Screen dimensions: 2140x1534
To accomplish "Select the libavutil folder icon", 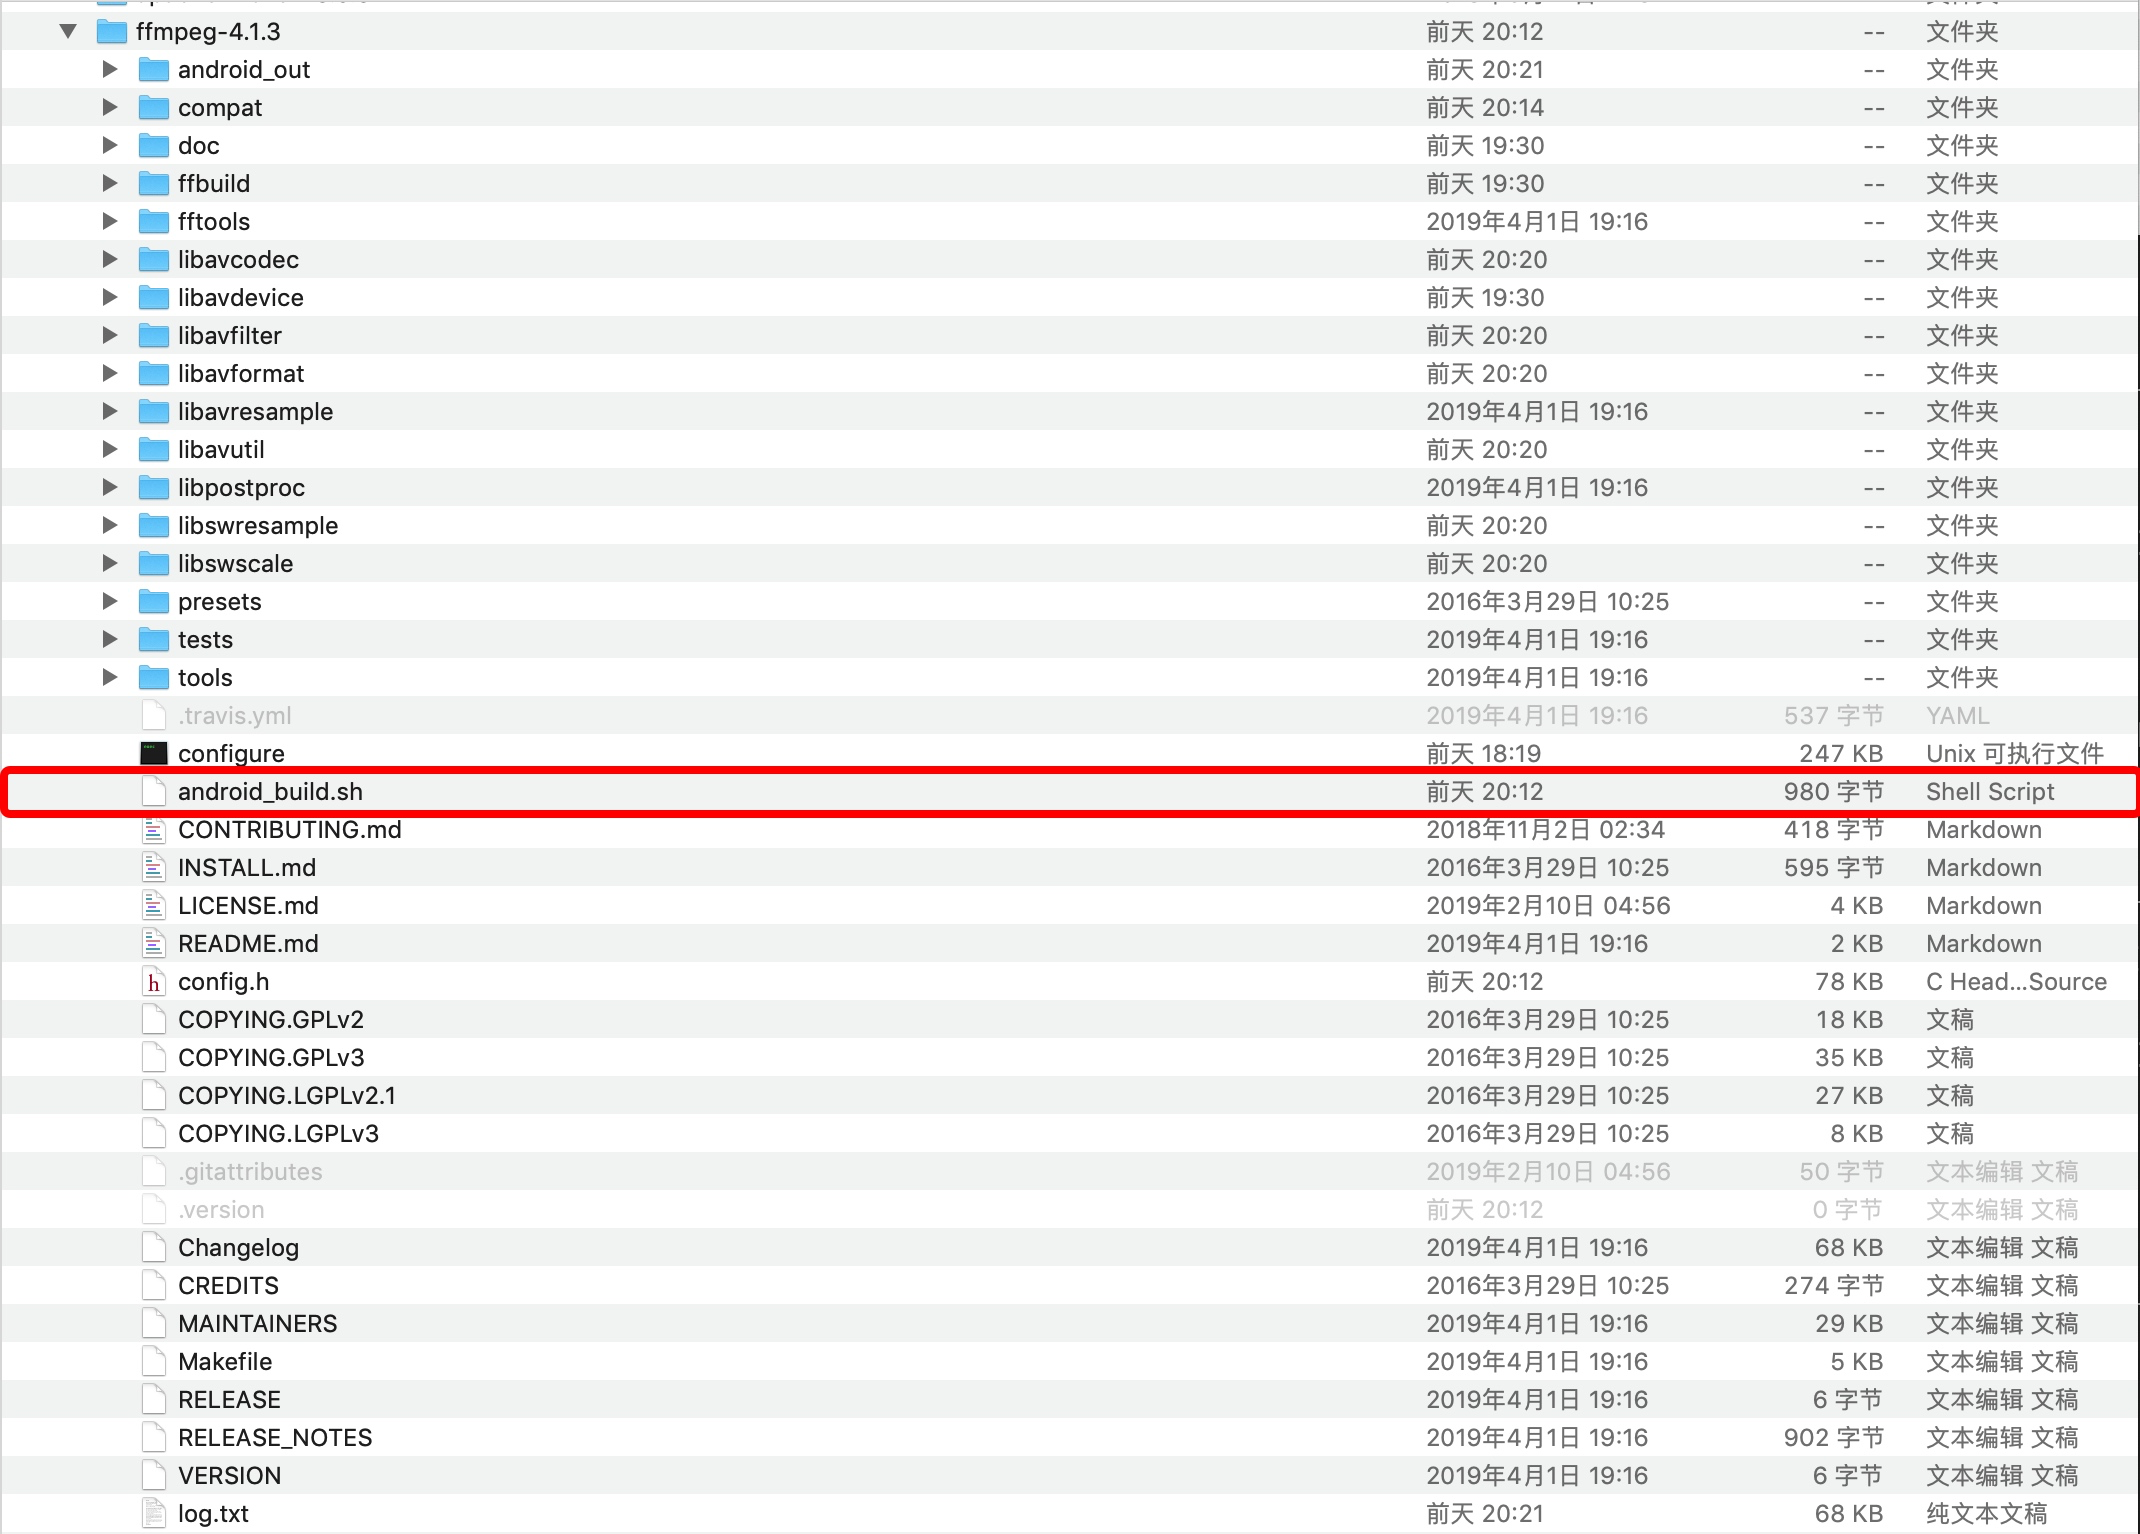I will (x=153, y=450).
